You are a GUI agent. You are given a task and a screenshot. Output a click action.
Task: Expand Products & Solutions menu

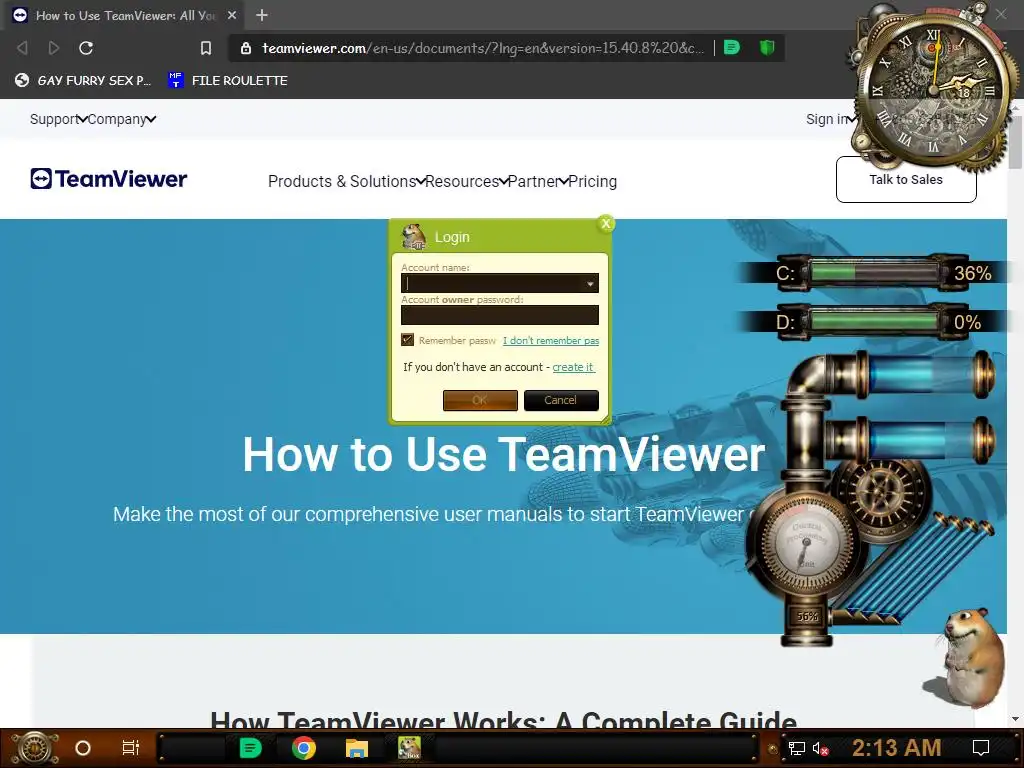coord(347,182)
